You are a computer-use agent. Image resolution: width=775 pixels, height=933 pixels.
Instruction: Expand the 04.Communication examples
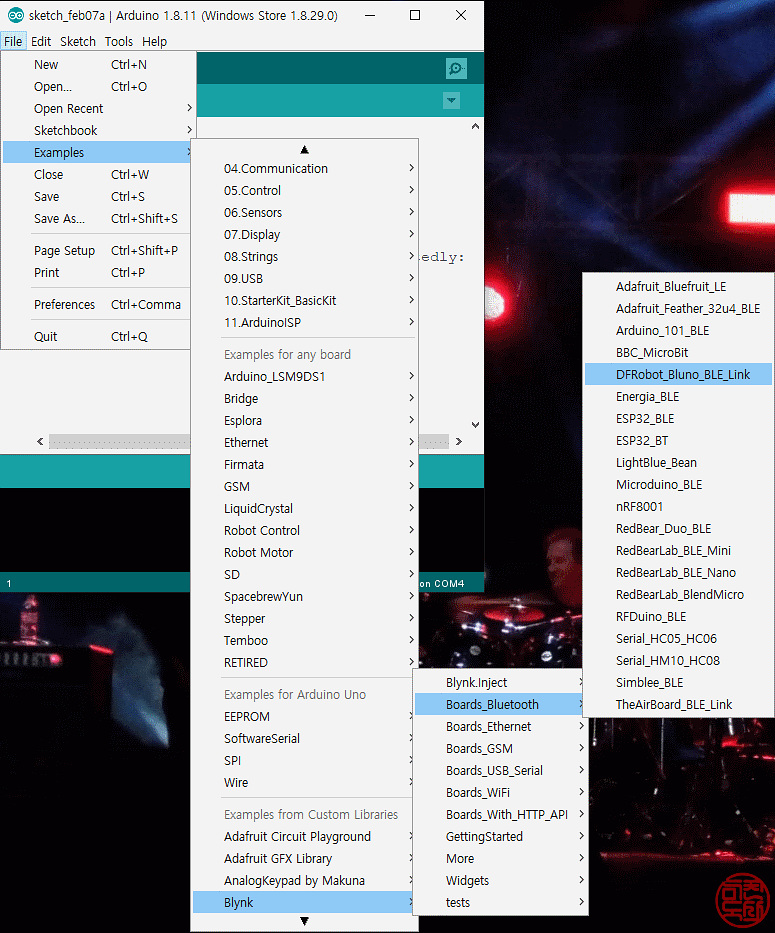pos(304,169)
